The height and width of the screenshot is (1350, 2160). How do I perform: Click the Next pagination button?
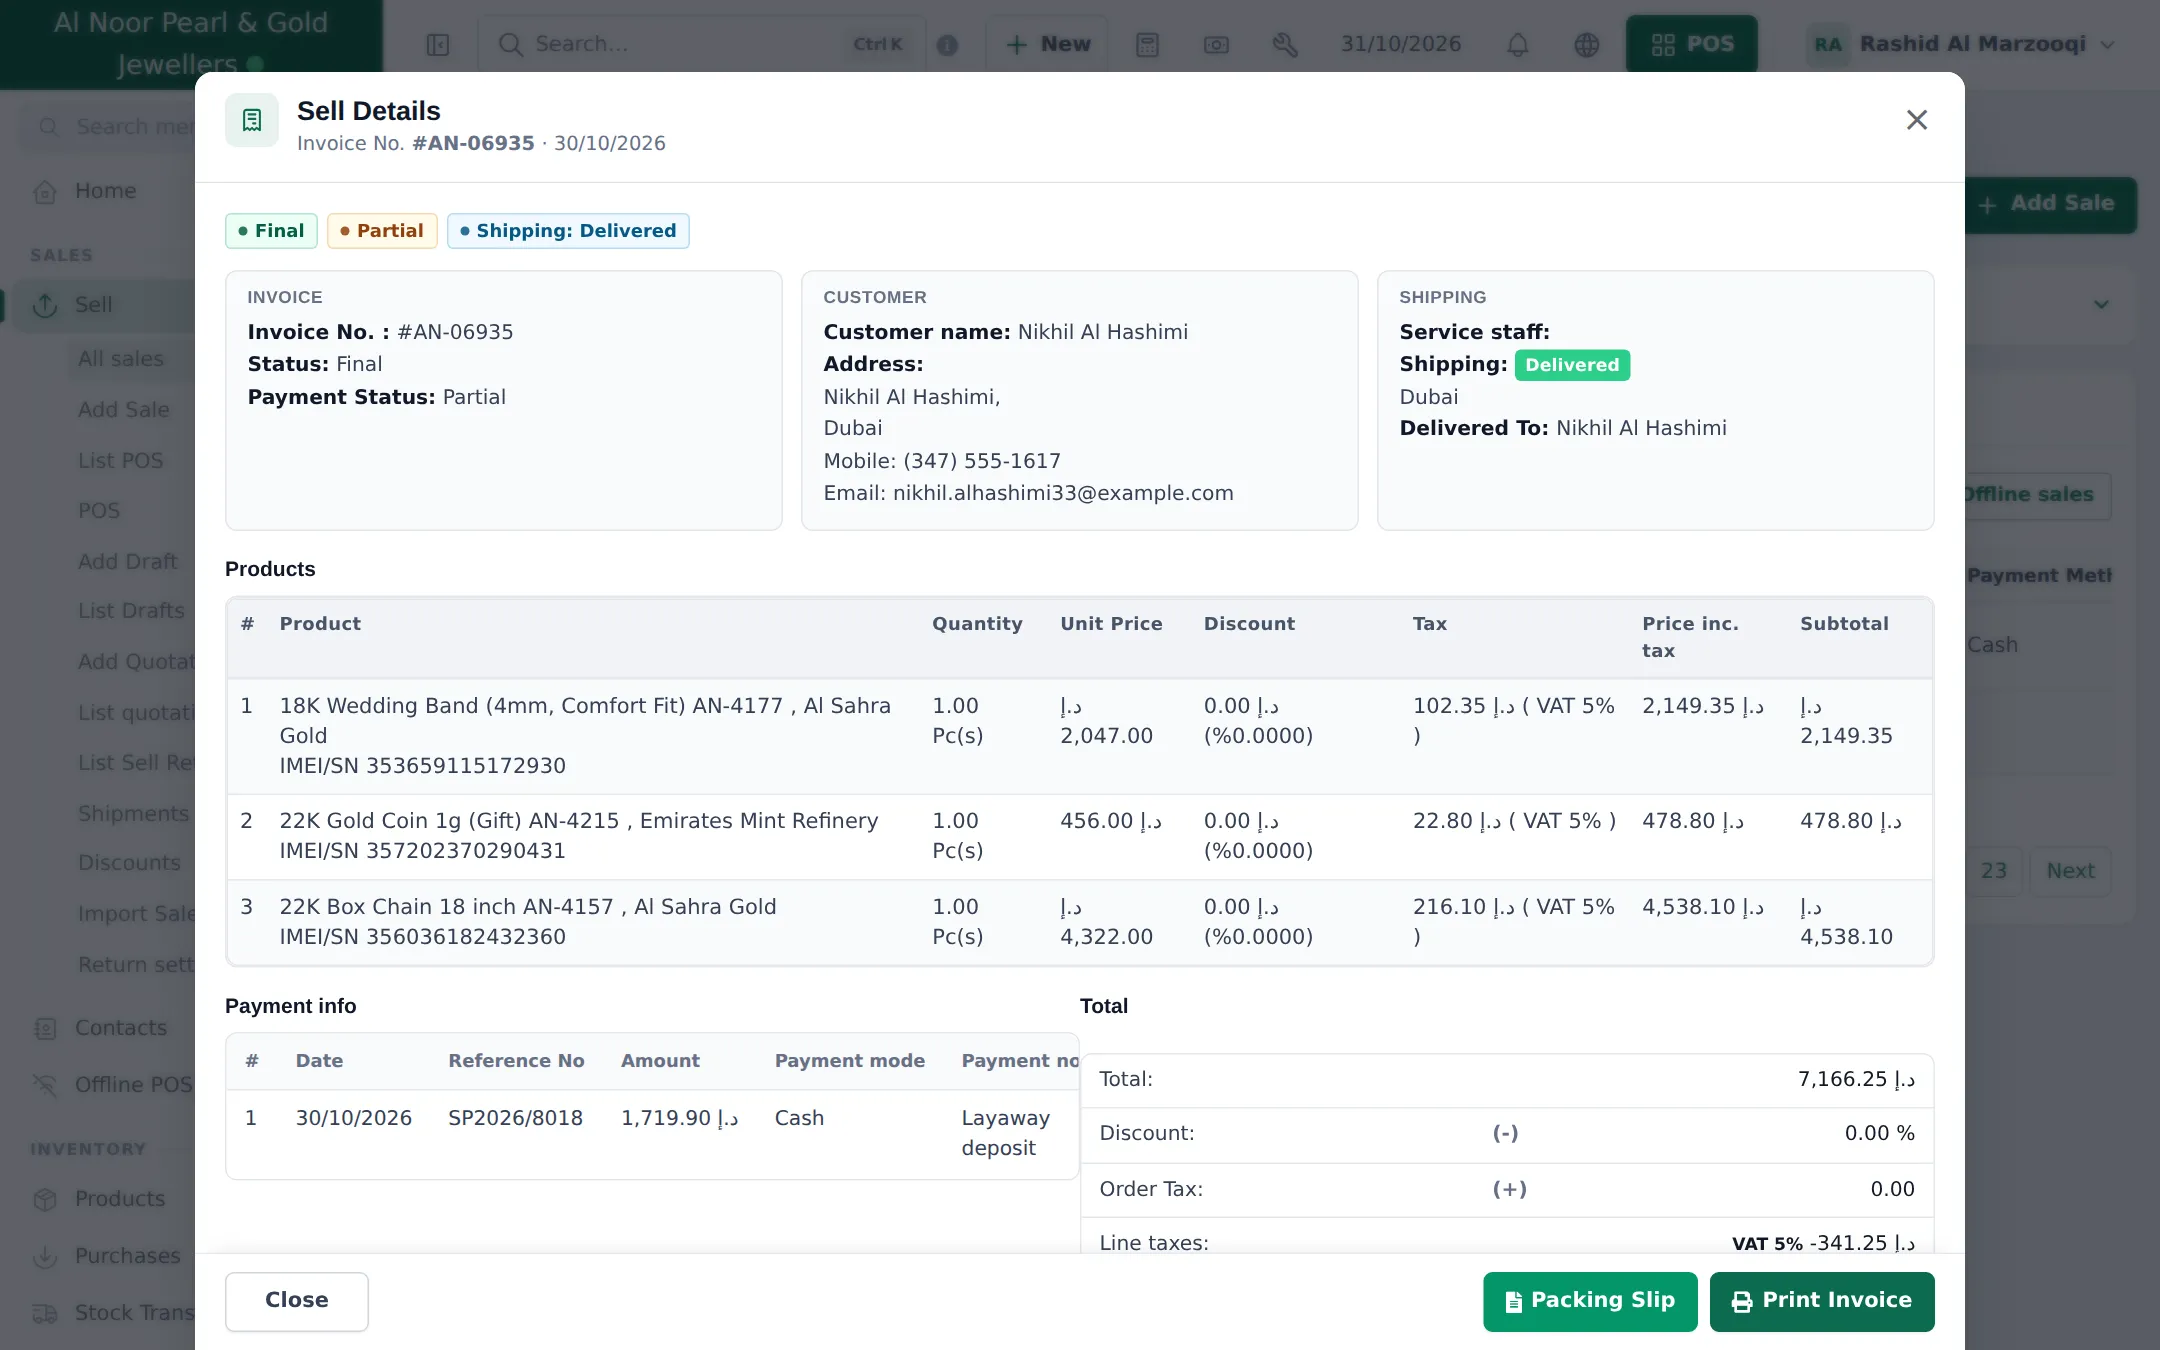2070,871
